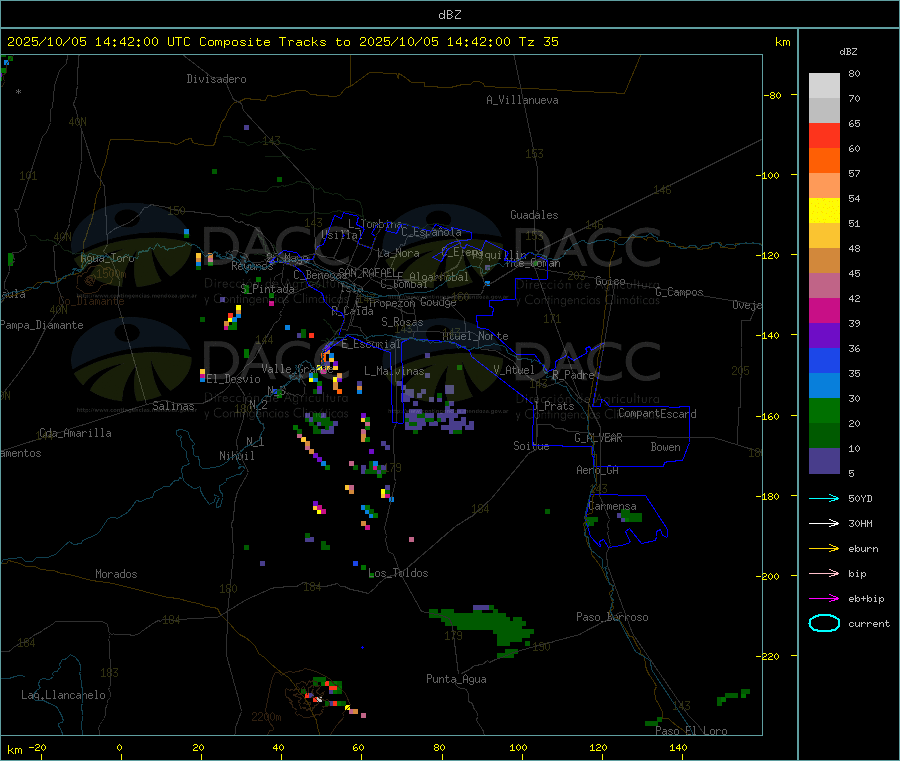Select the green 20-30 dBZ color swatch
This screenshot has height=761, width=900.
[x=824, y=410]
